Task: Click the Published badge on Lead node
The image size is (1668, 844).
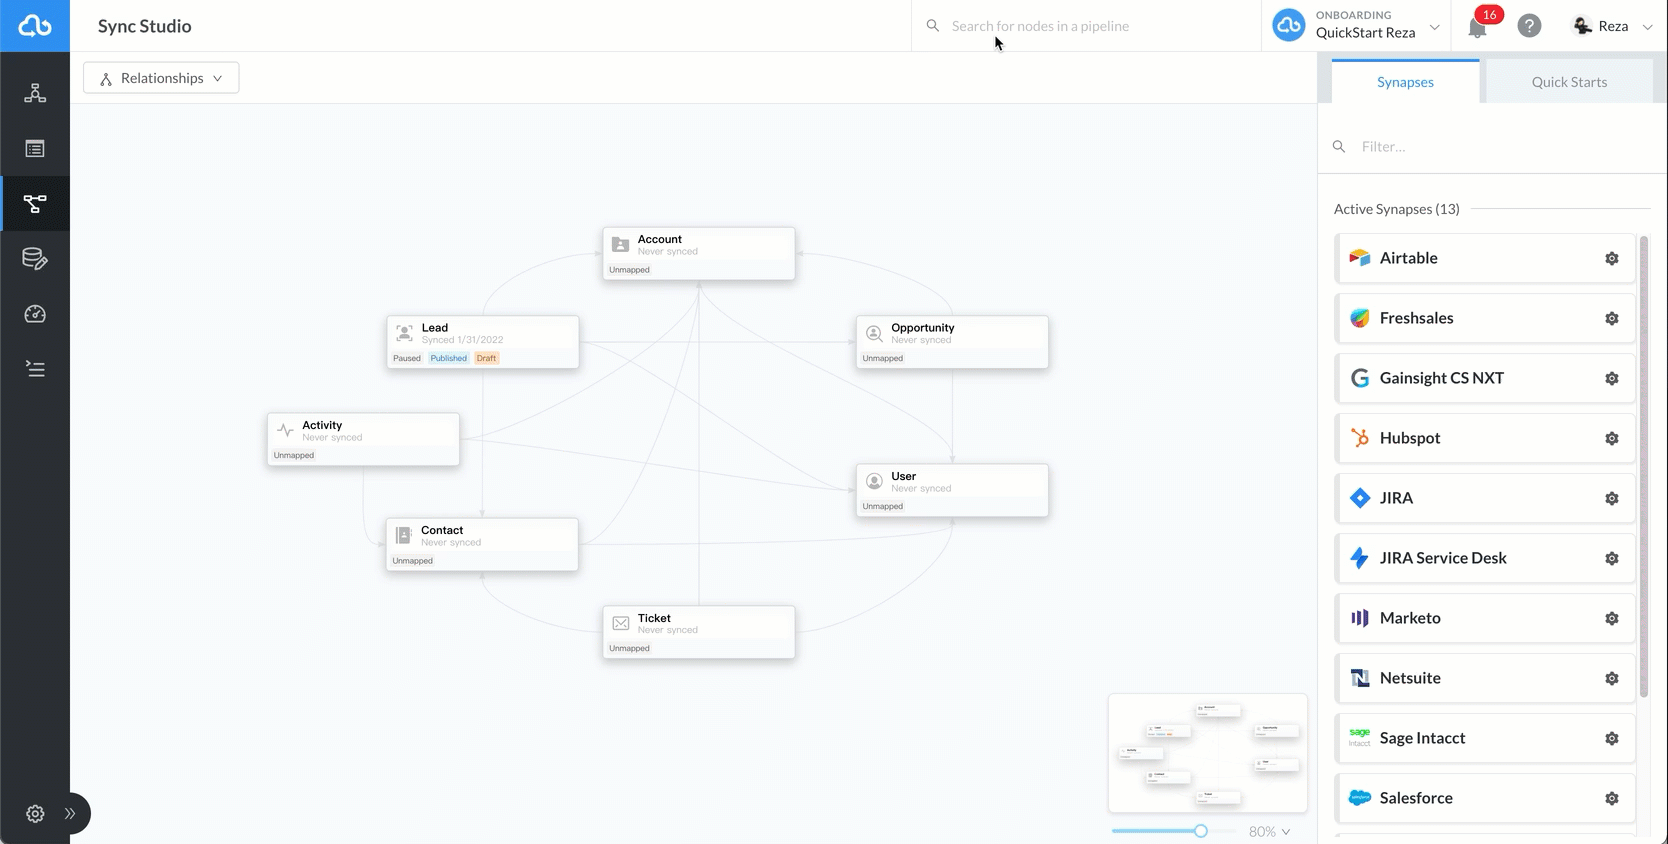Action: (449, 358)
